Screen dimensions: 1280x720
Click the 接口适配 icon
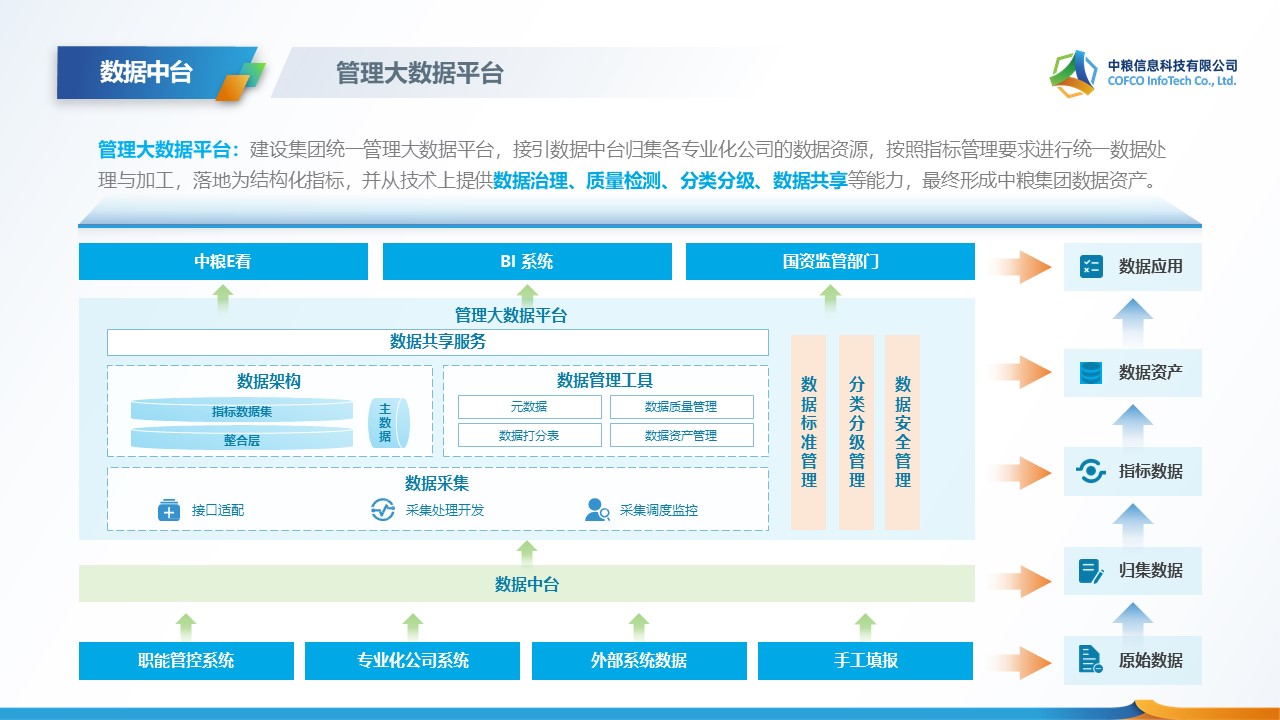tap(169, 510)
